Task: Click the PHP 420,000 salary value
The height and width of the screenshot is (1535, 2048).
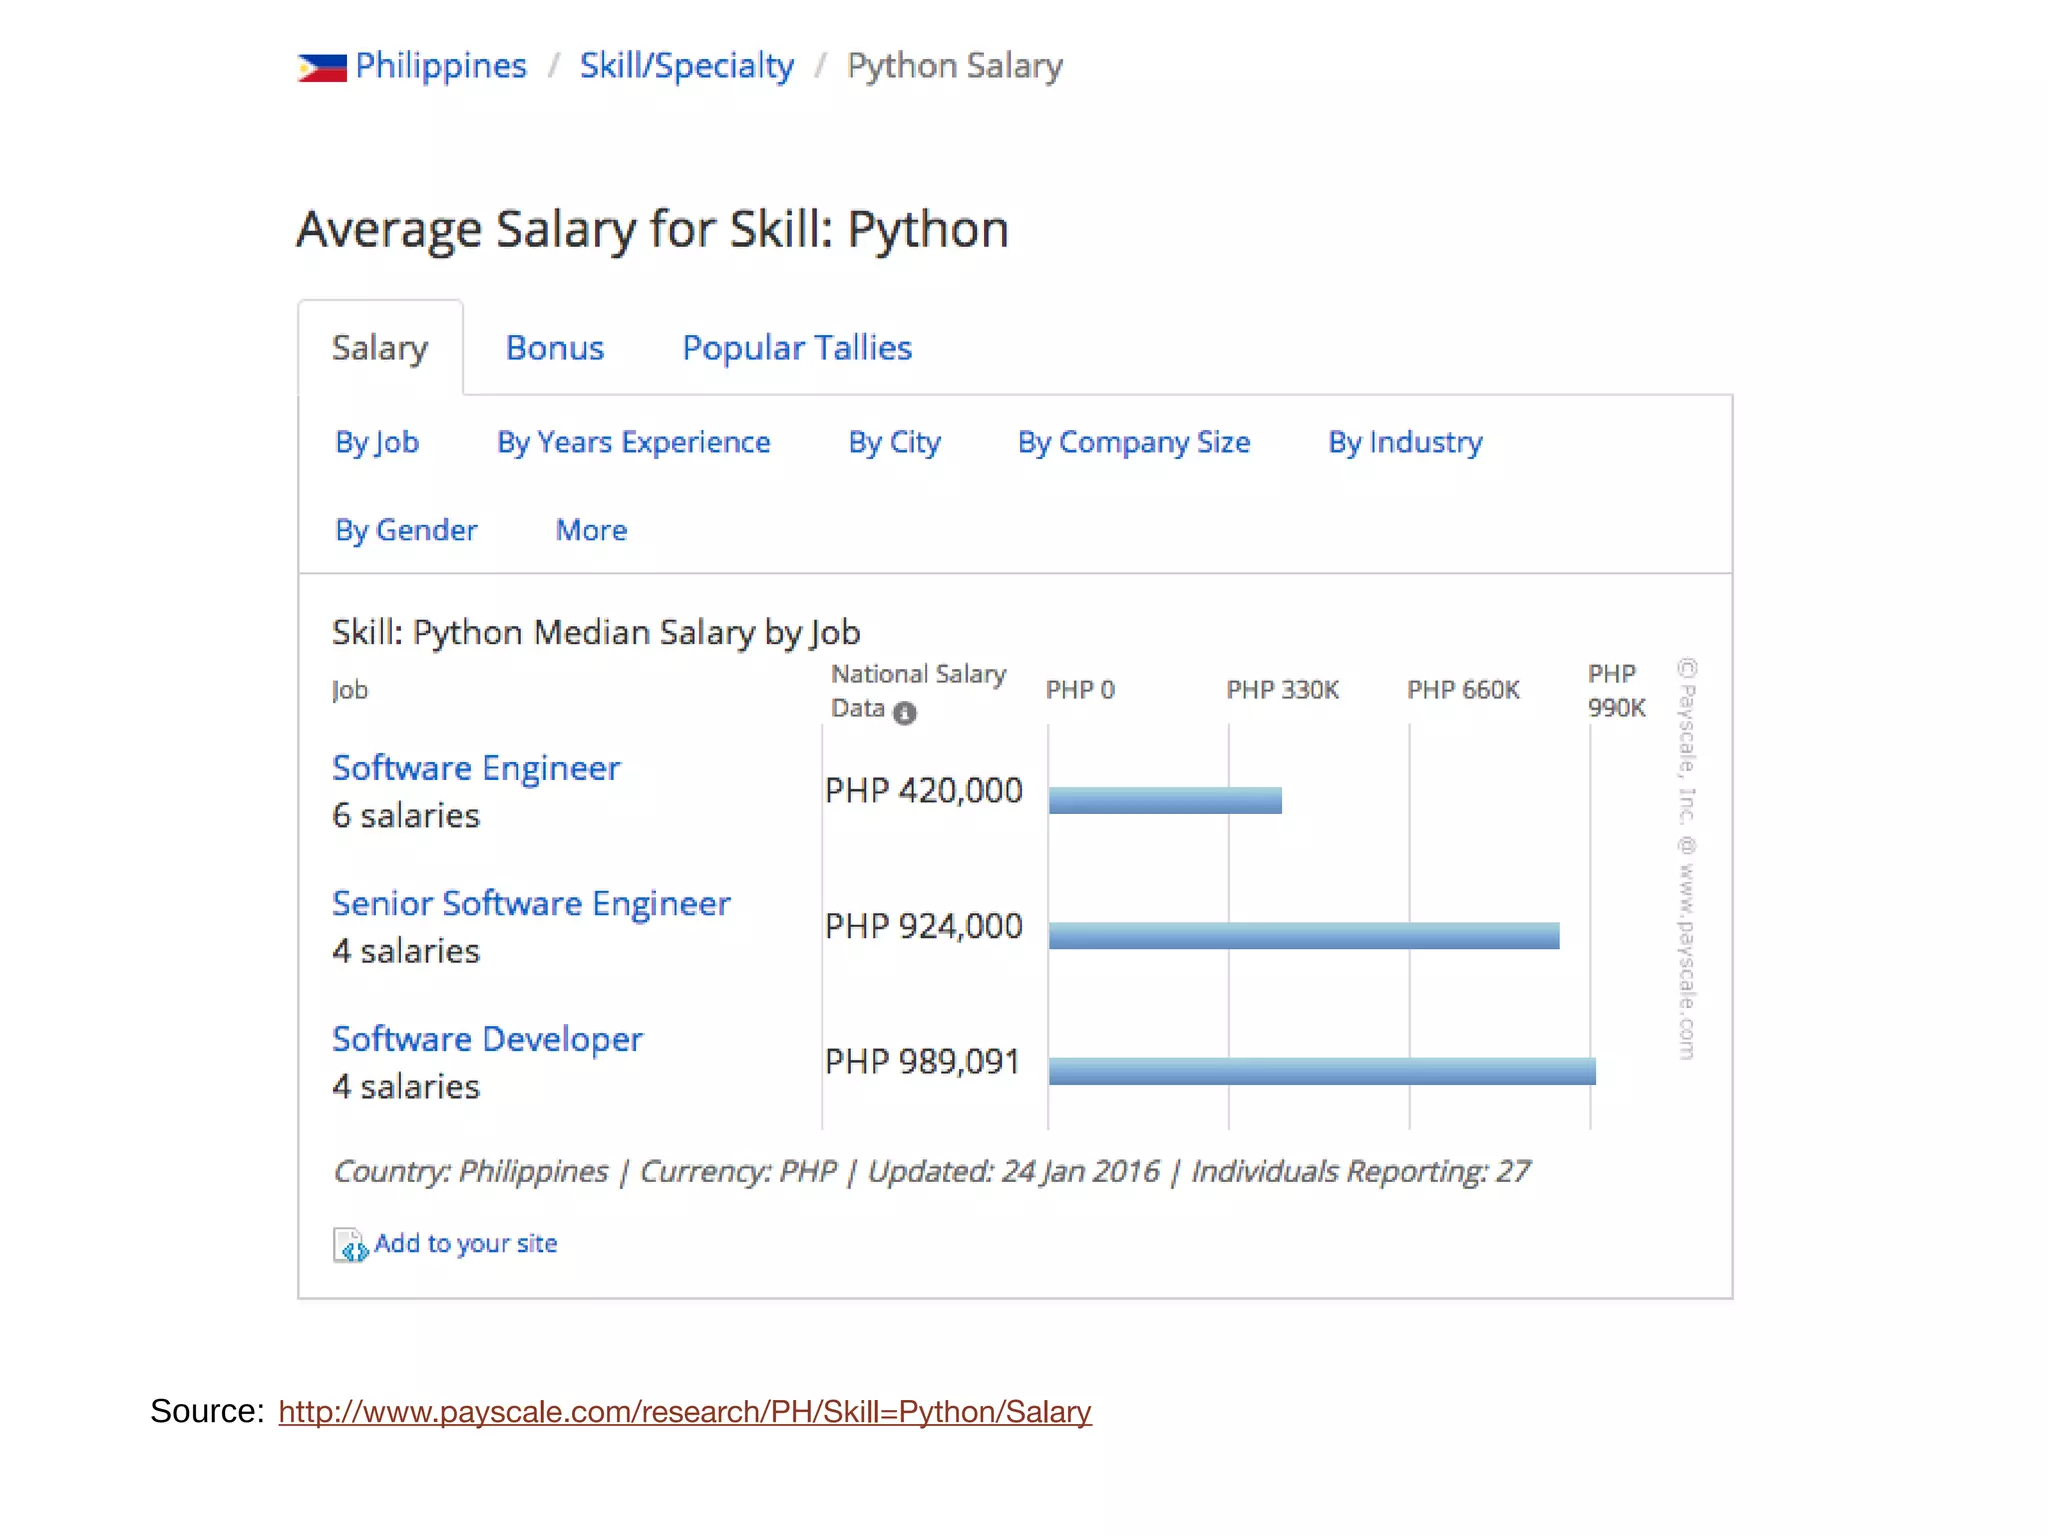Action: coord(924,791)
